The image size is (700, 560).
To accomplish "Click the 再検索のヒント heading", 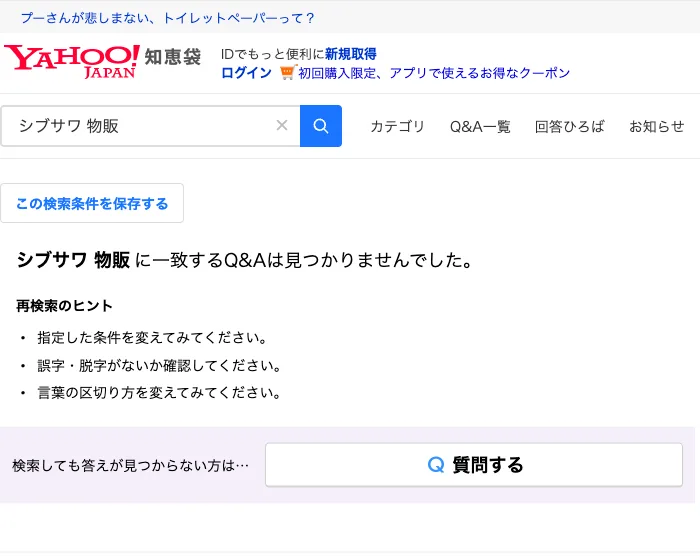I will (x=64, y=306).
